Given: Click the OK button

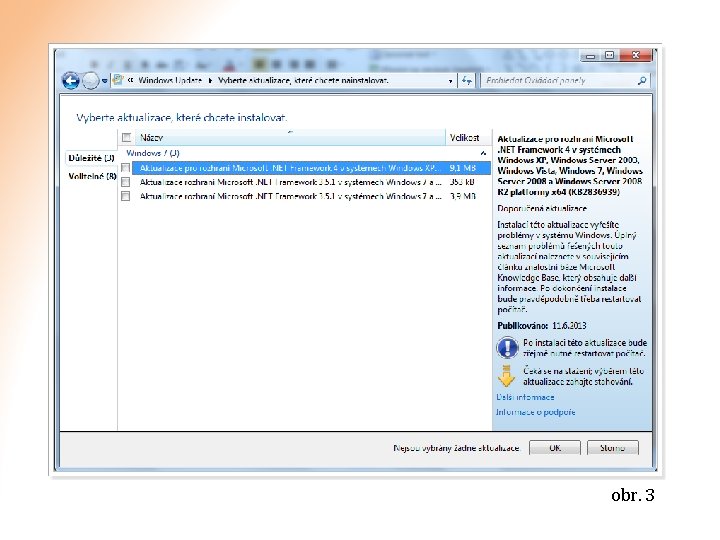Looking at the screenshot, I should pyautogui.click(x=555, y=448).
